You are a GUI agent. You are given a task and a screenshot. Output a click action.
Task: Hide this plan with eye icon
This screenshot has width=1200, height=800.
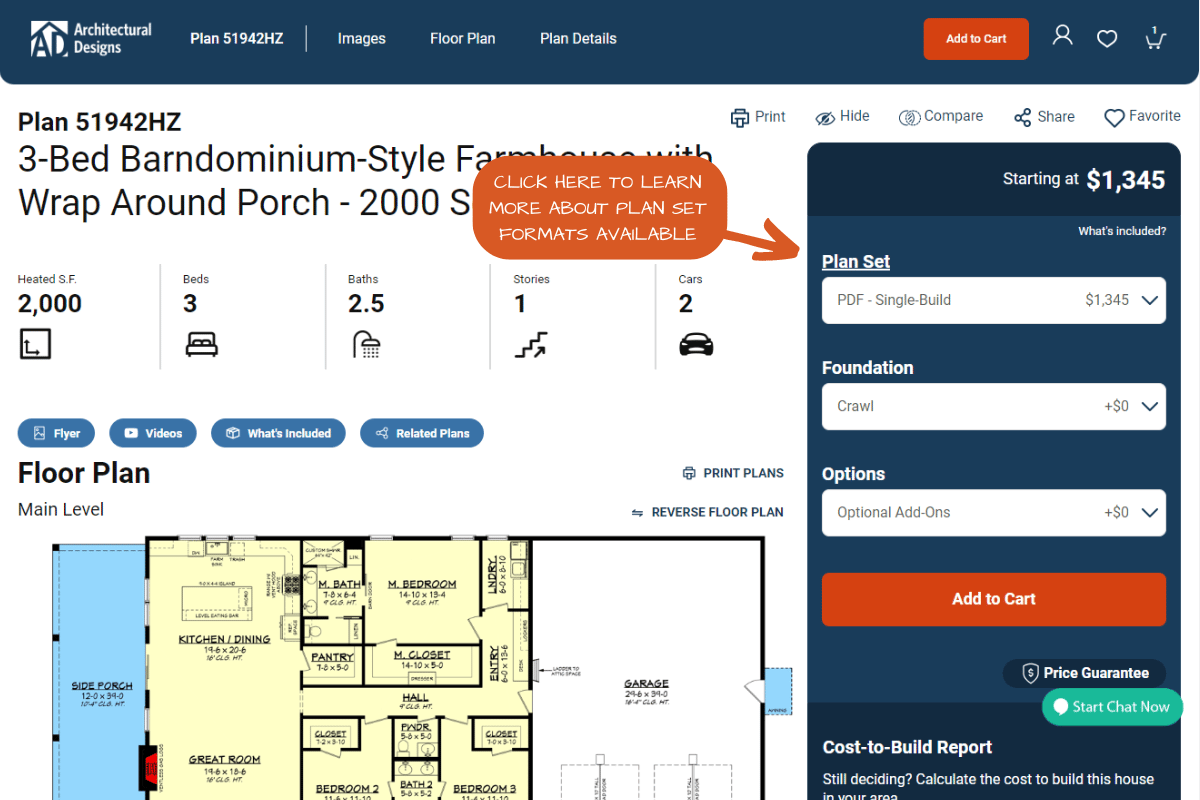842,117
